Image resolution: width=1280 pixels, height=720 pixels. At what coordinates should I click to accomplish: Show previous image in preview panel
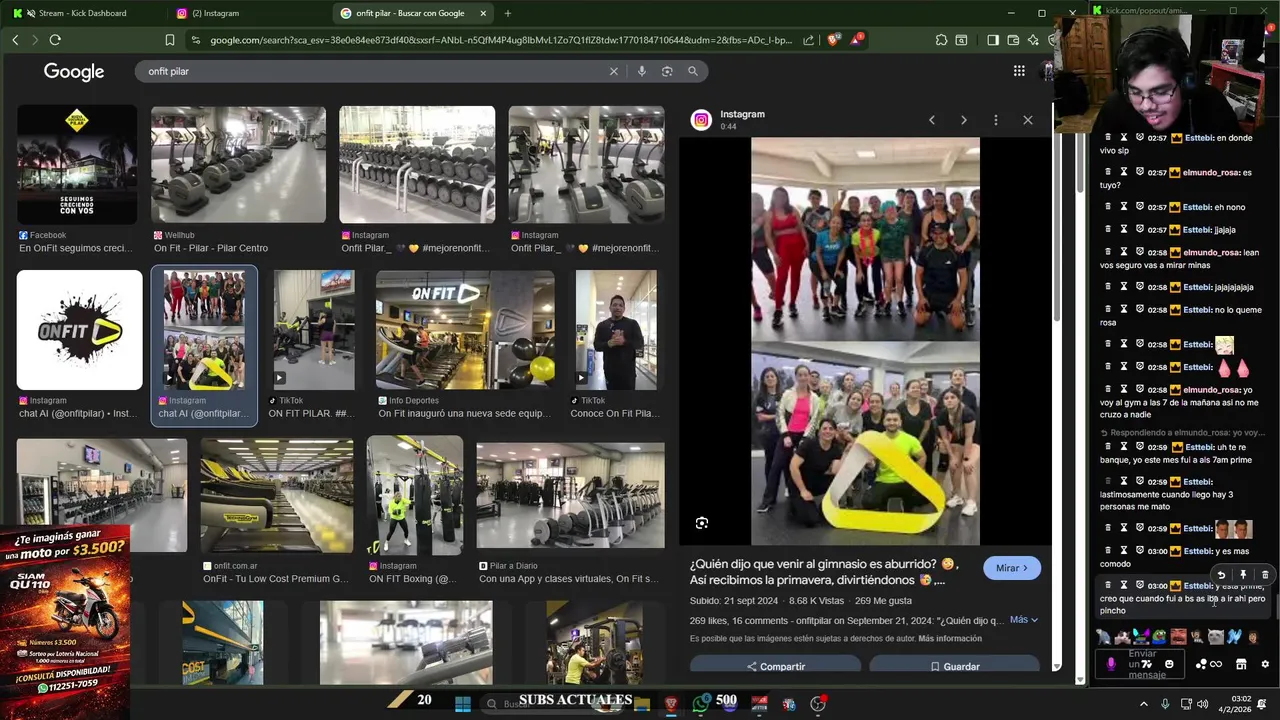point(931,120)
